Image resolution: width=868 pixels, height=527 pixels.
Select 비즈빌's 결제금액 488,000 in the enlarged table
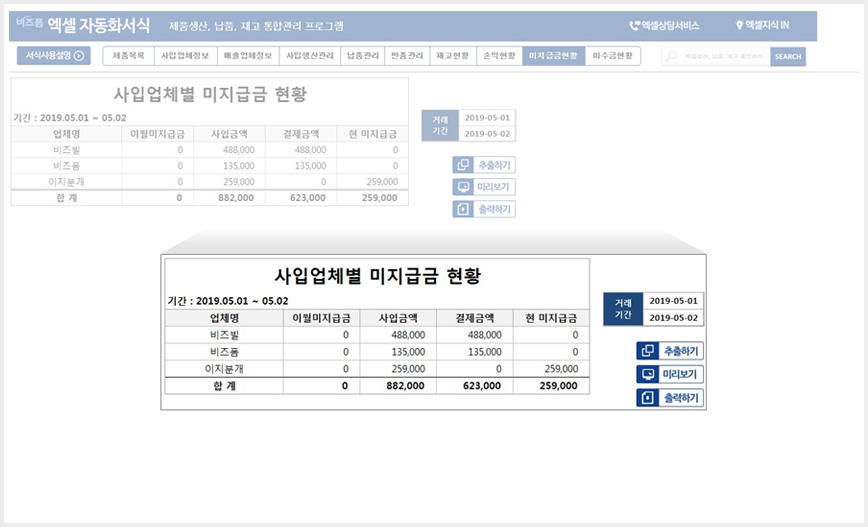474,335
